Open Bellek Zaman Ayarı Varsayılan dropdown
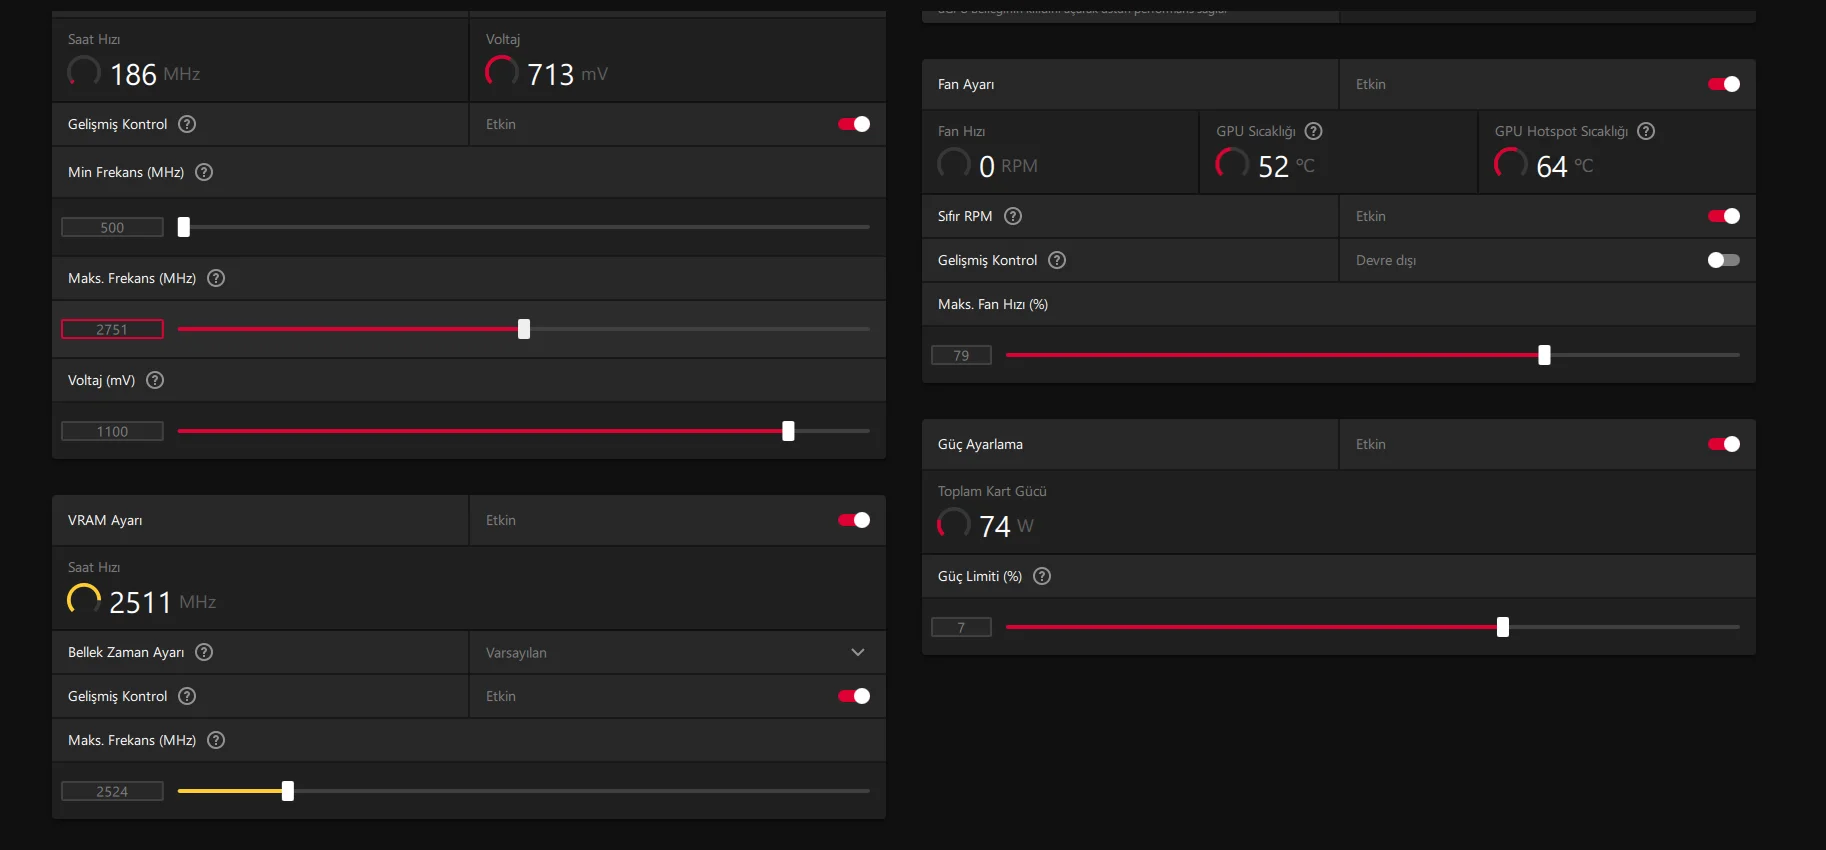The height and width of the screenshot is (850, 1826). pos(677,652)
